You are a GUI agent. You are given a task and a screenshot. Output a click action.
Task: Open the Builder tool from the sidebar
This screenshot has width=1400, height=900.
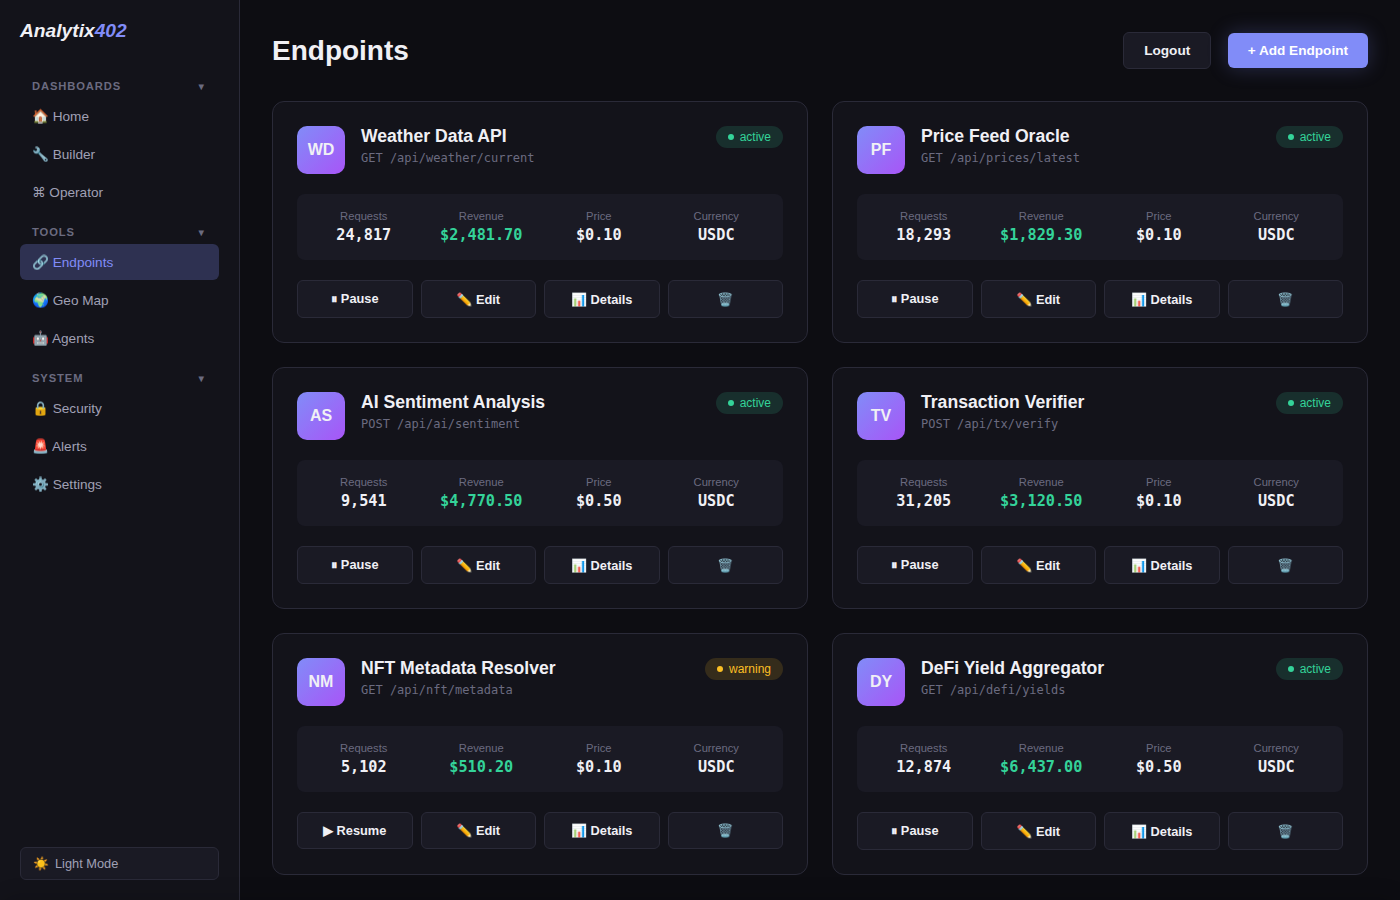point(40,154)
